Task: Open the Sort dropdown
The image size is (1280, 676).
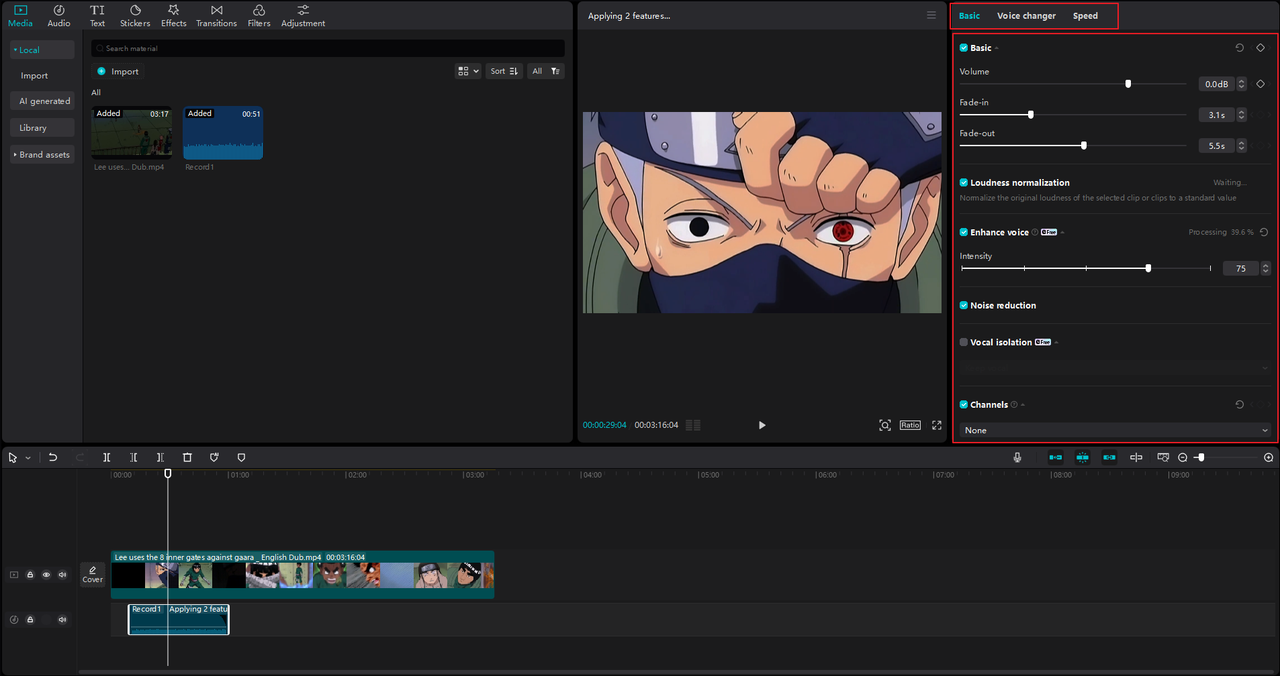Action: [504, 71]
